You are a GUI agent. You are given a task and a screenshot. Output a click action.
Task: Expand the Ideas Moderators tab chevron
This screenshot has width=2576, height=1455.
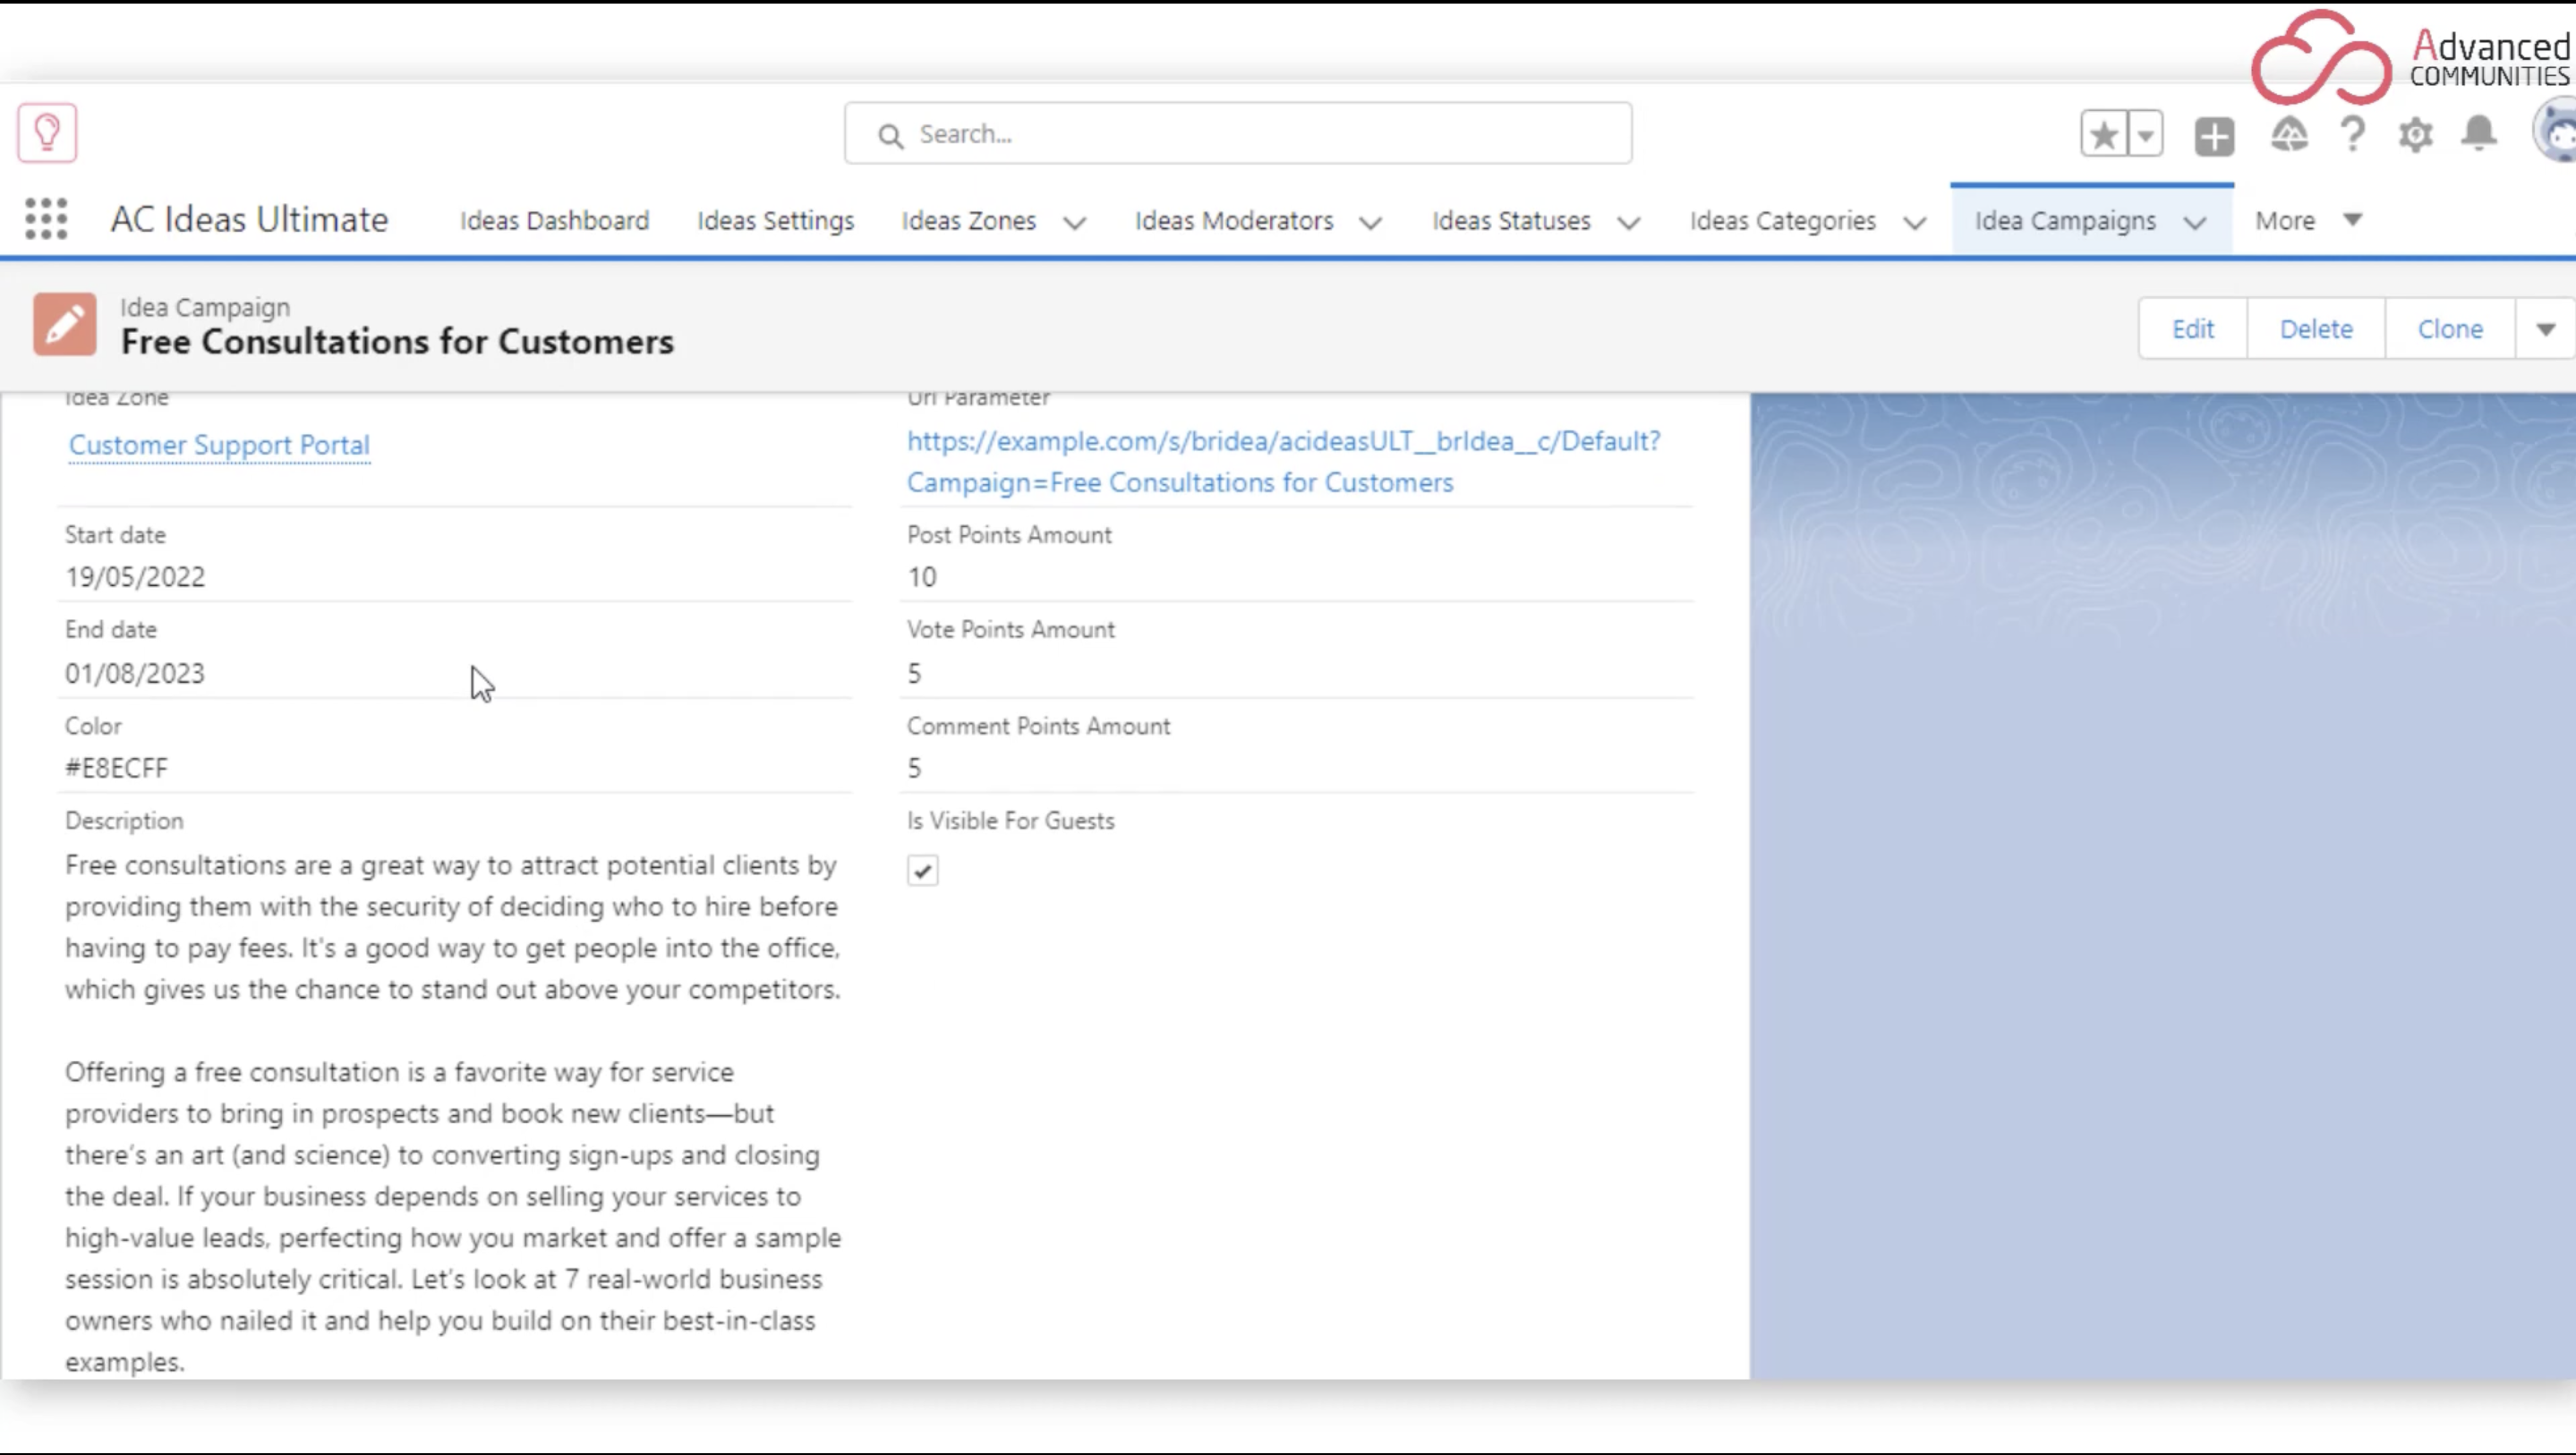1371,222
